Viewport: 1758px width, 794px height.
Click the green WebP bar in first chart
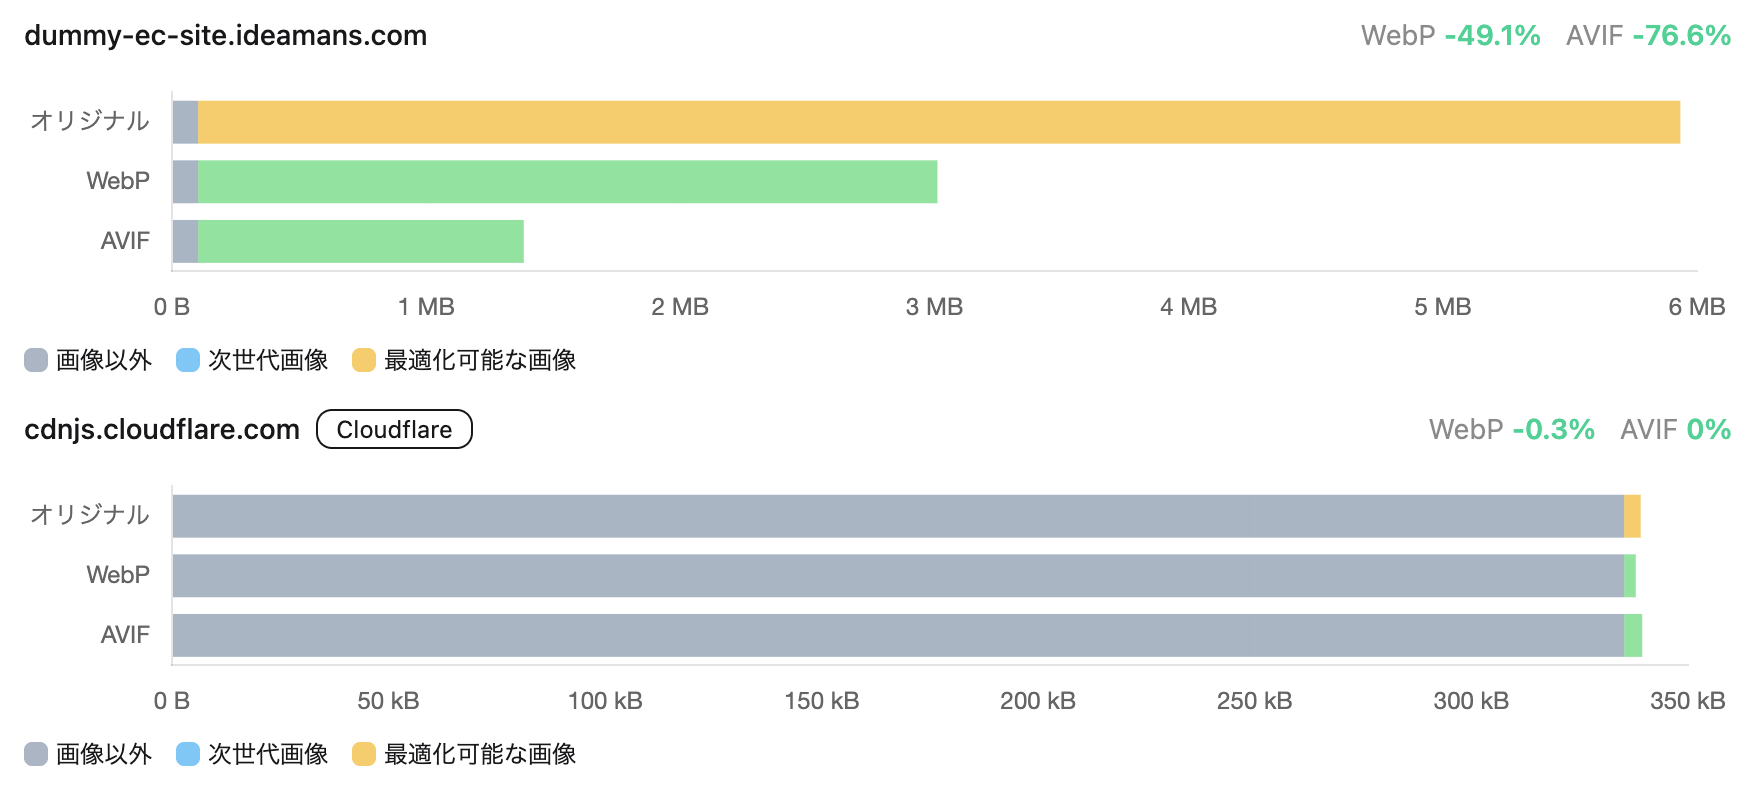(x=567, y=182)
